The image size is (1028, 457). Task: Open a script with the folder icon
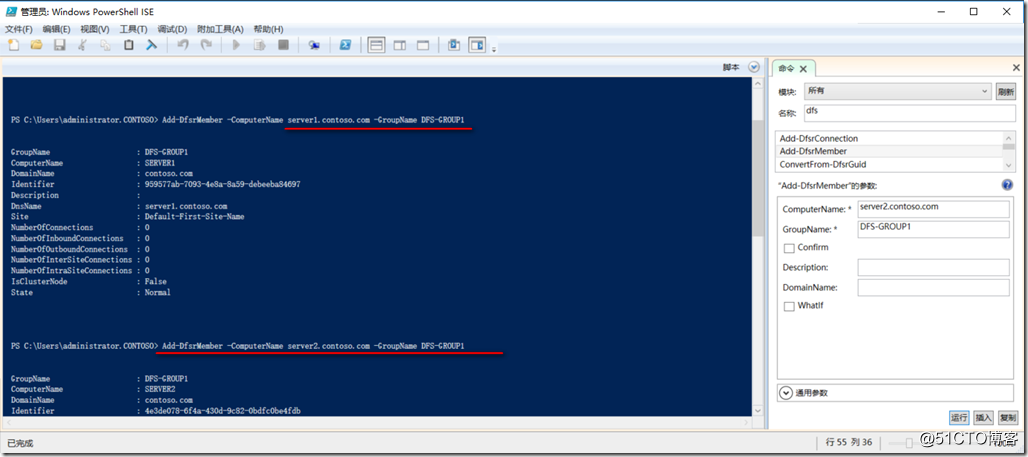point(36,45)
